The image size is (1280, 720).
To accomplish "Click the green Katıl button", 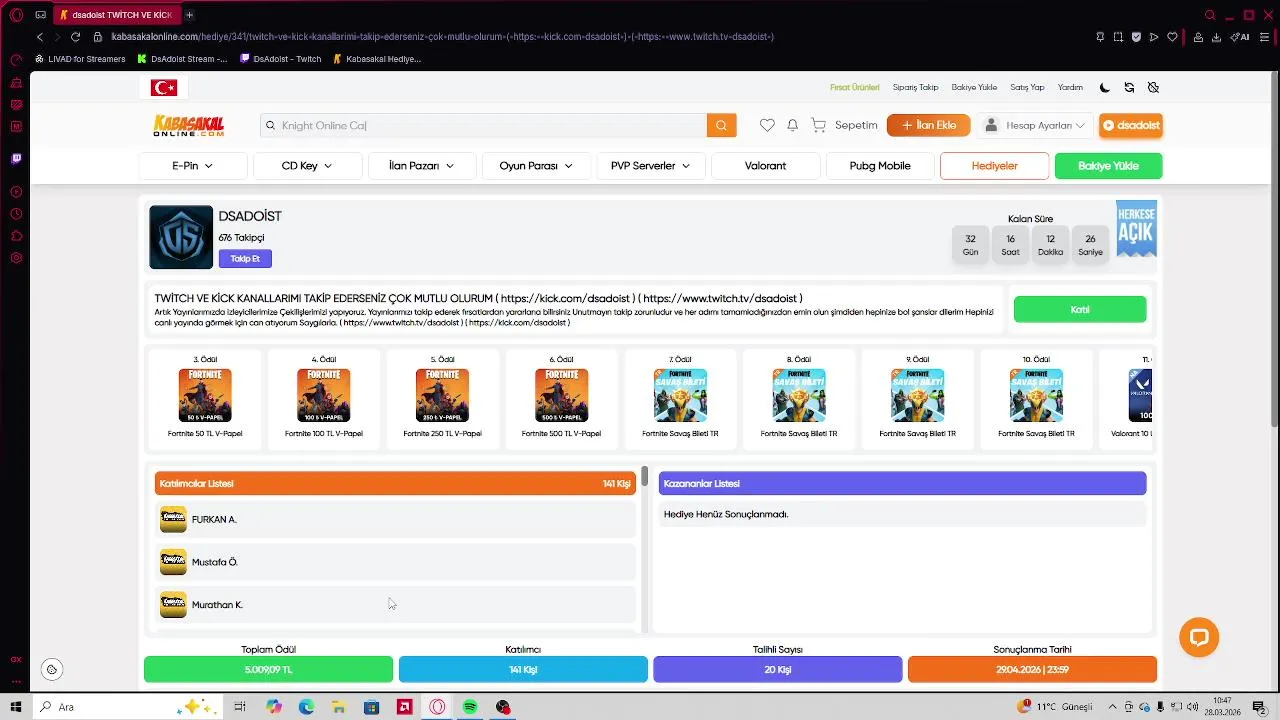I will [x=1080, y=309].
